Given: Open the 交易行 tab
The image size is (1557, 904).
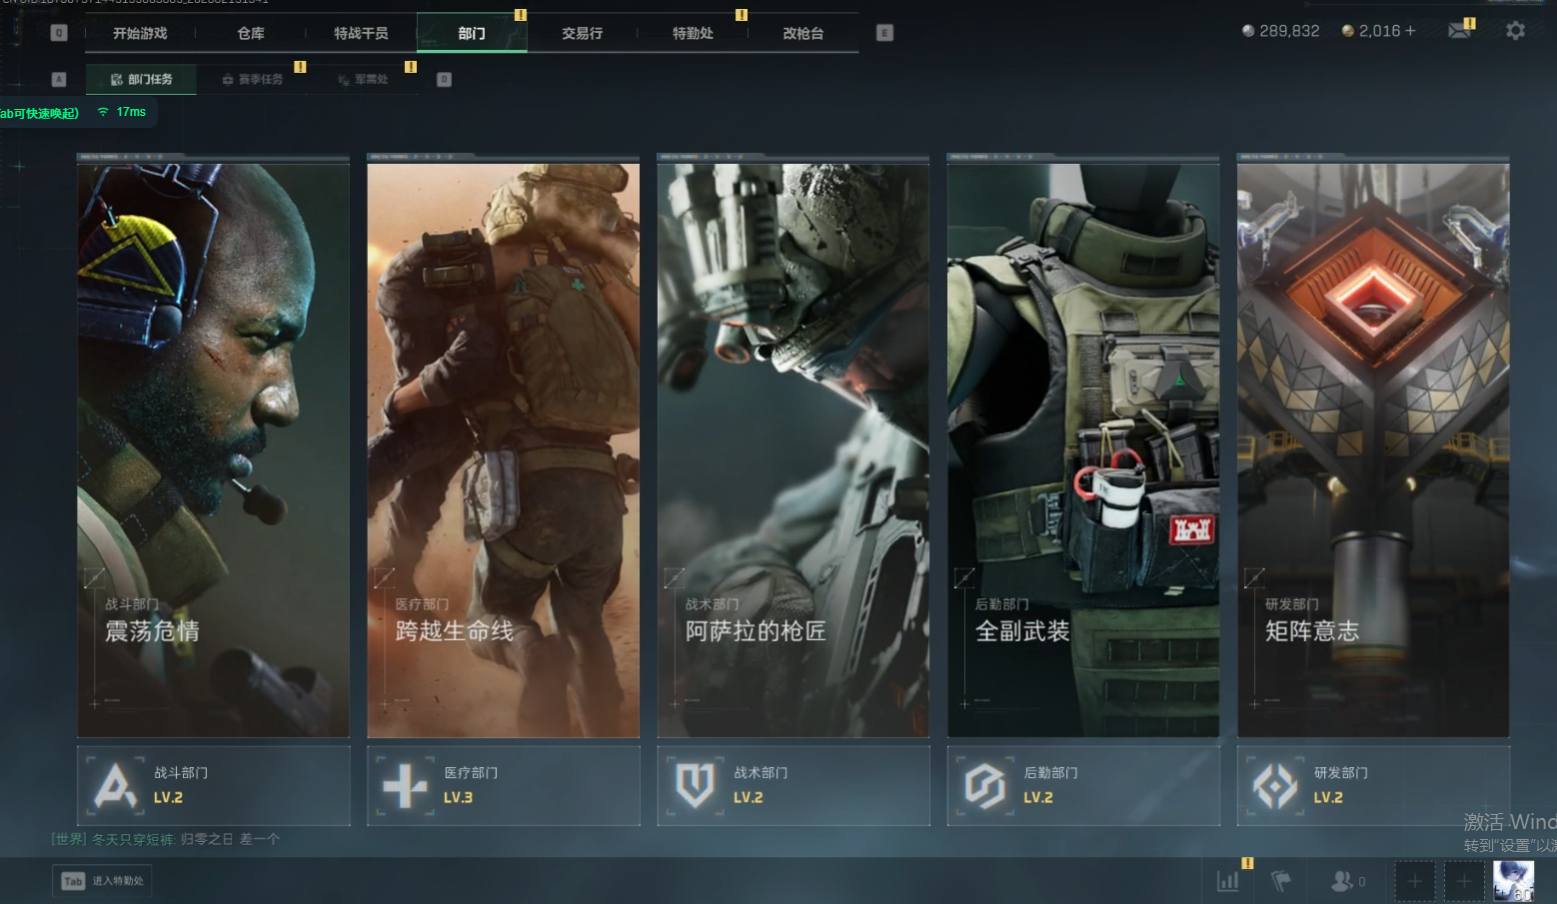Looking at the screenshot, I should 582,33.
